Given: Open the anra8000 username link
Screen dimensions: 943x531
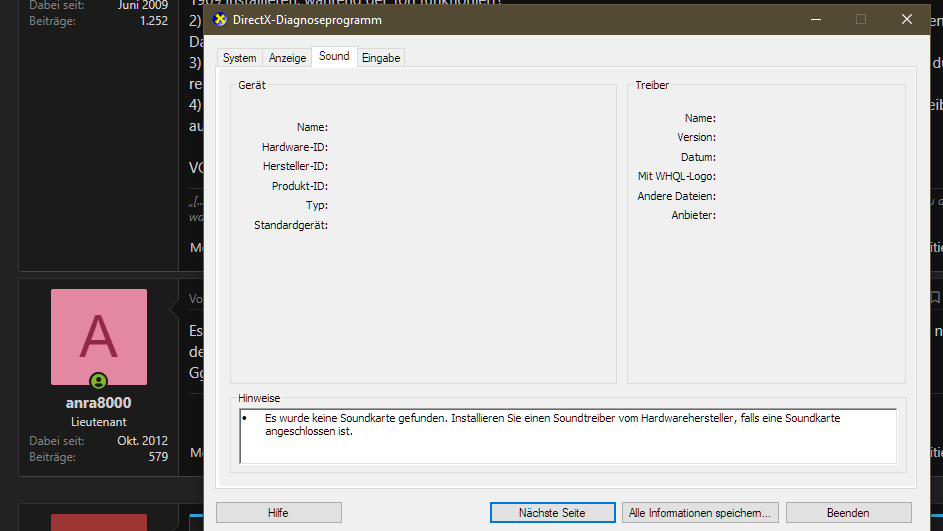Looking at the screenshot, I should (x=99, y=402).
